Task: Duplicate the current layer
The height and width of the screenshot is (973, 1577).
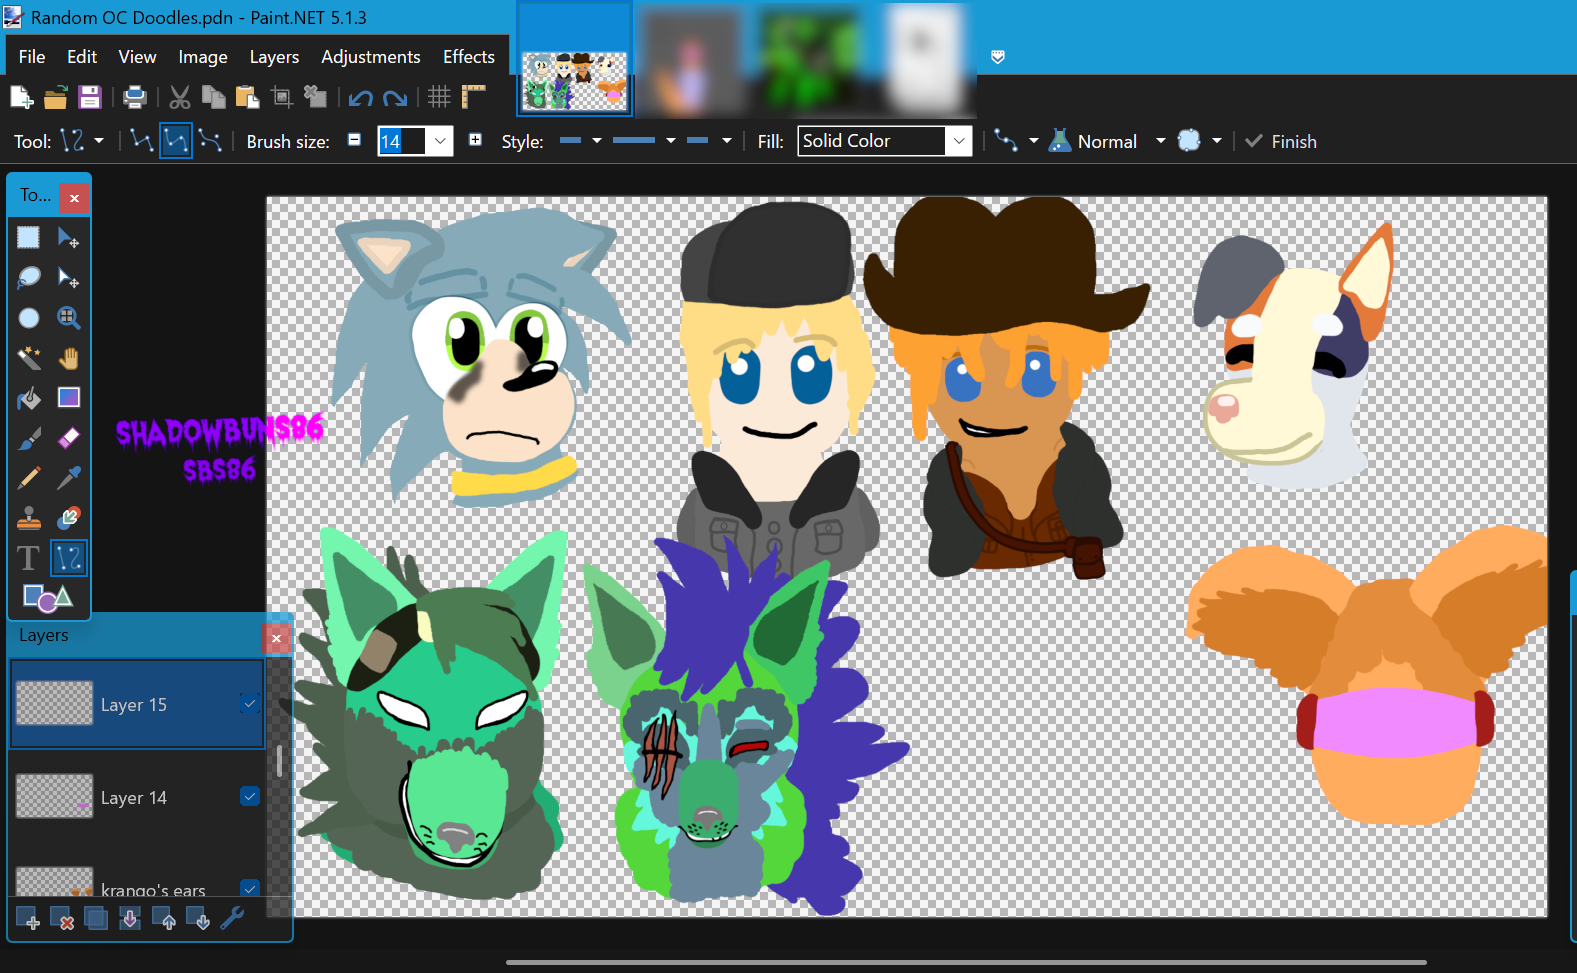Action: [x=96, y=918]
